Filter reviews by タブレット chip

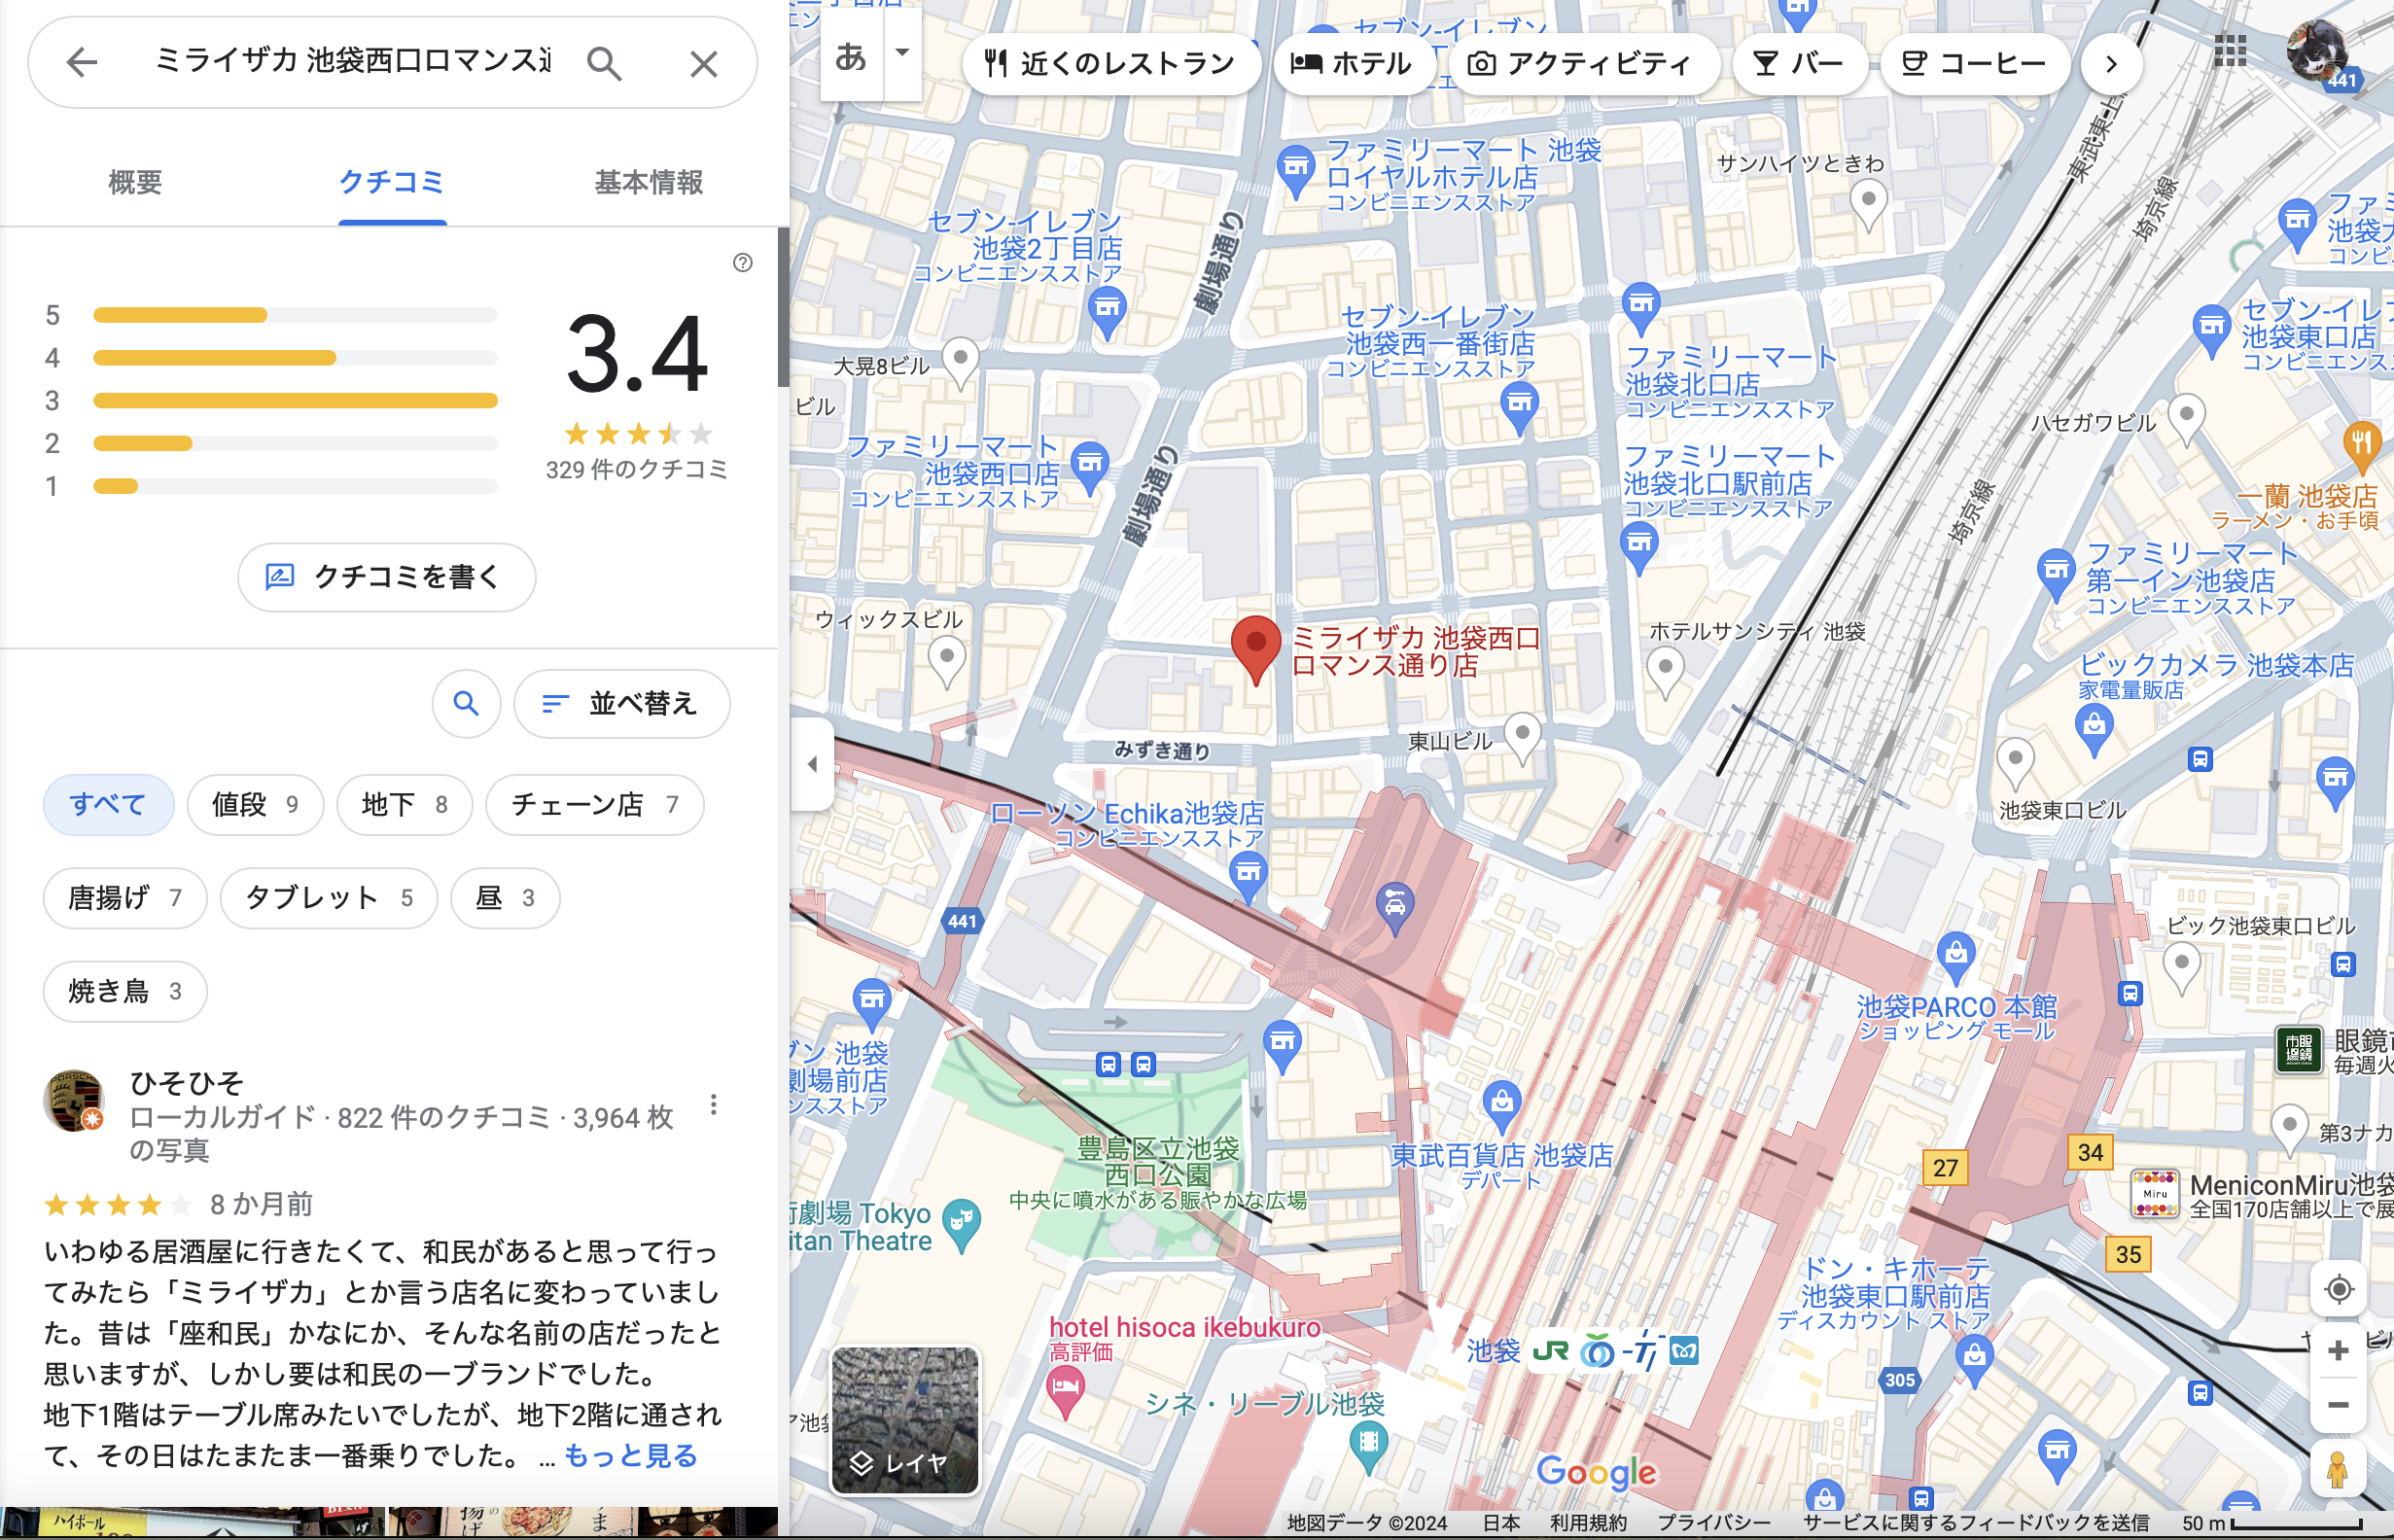[329, 898]
